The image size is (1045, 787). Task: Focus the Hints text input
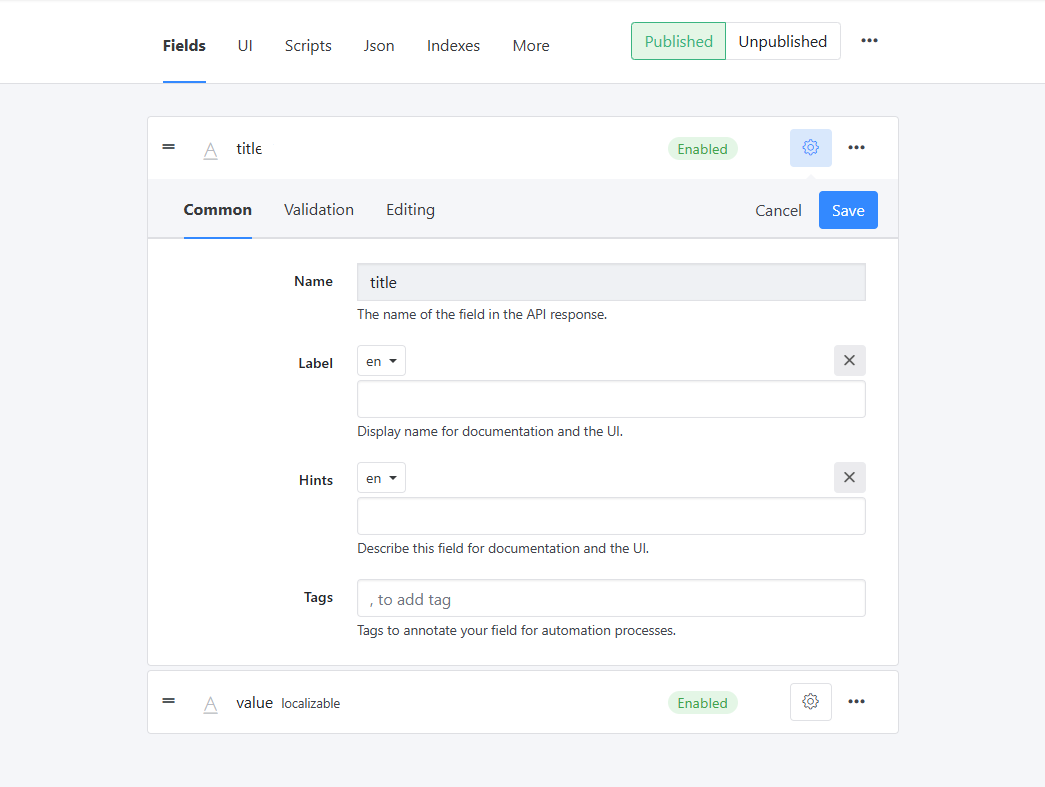(611, 516)
